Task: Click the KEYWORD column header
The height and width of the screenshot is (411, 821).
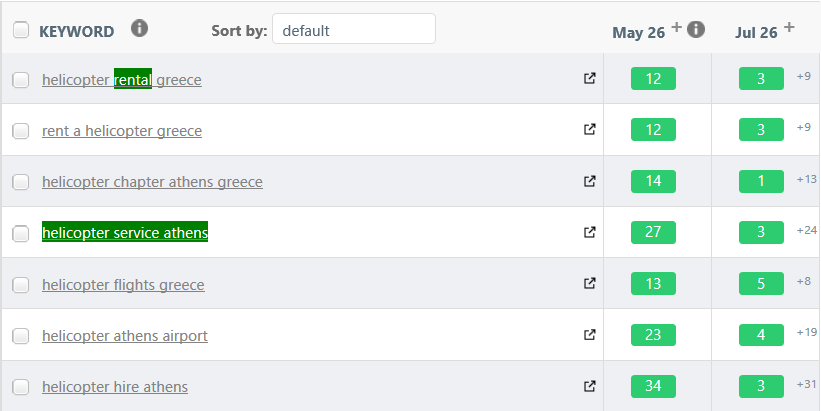Action: point(76,31)
